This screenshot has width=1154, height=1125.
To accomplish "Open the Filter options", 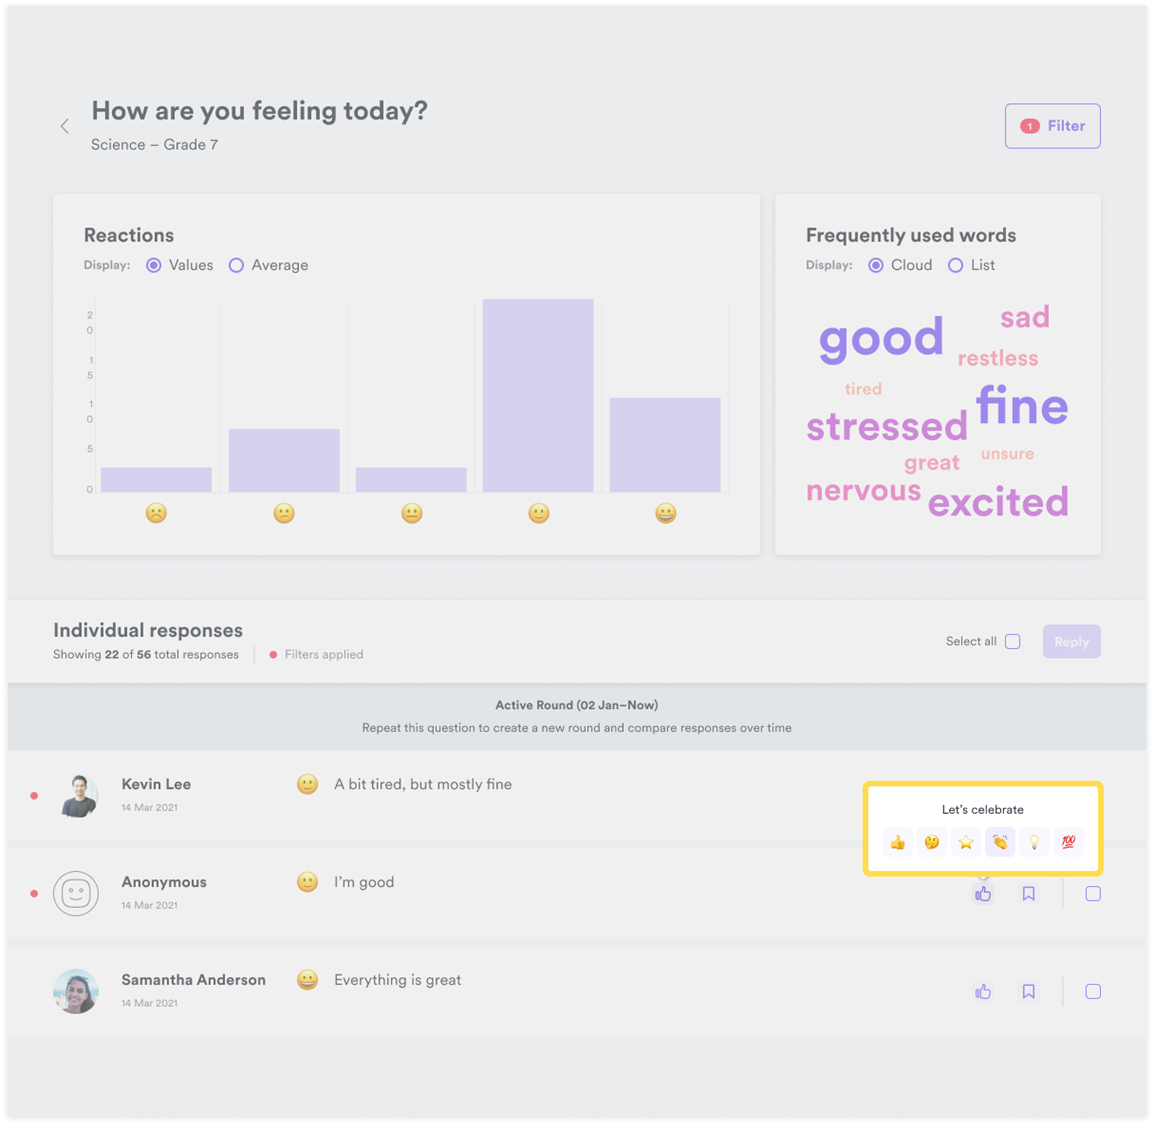I will coord(1052,126).
